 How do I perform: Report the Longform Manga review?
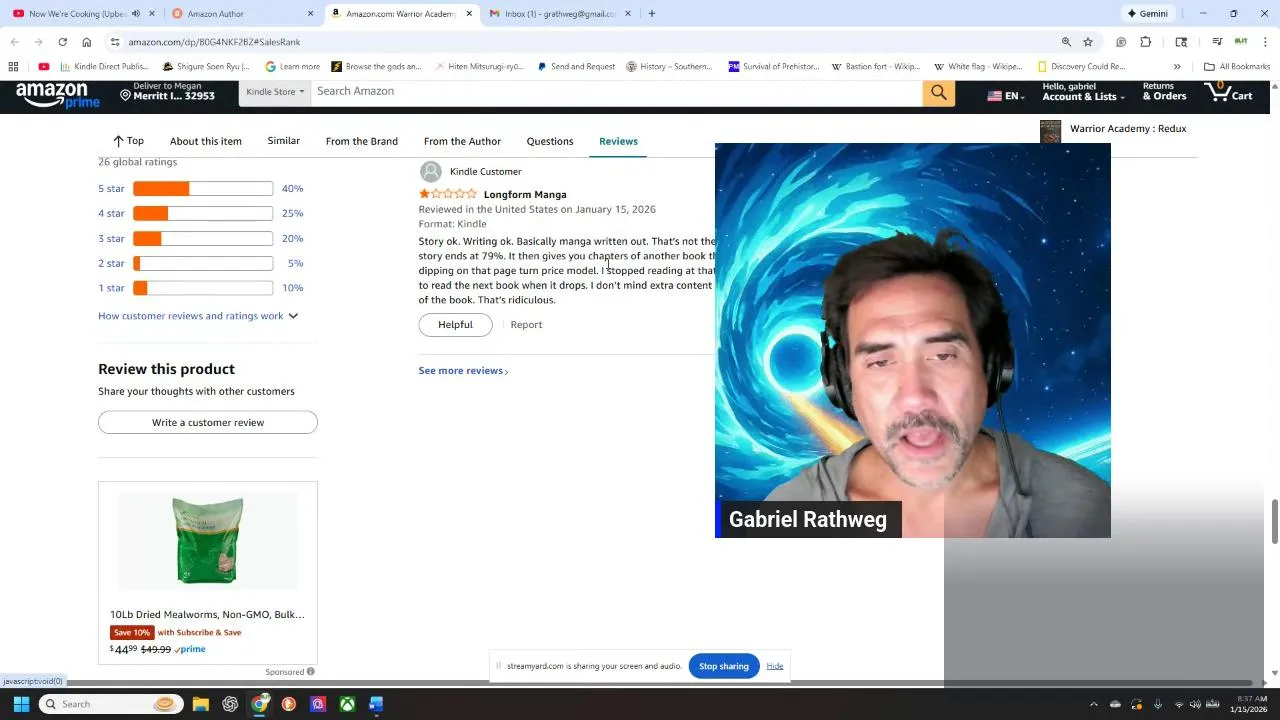tap(526, 325)
